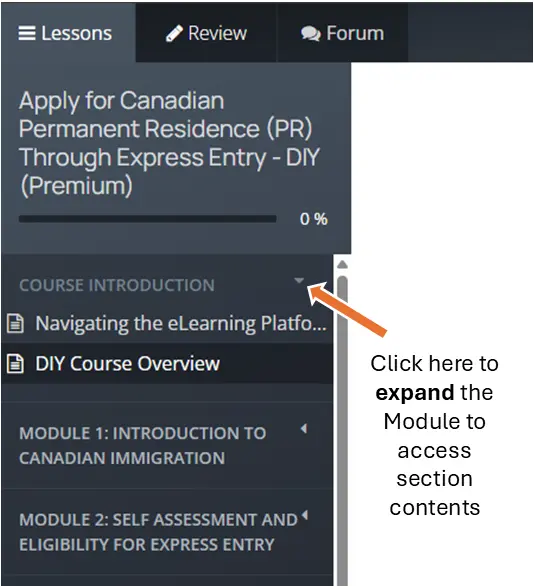
Task: Expand Module 2 with its side arrow
Action: 305,515
